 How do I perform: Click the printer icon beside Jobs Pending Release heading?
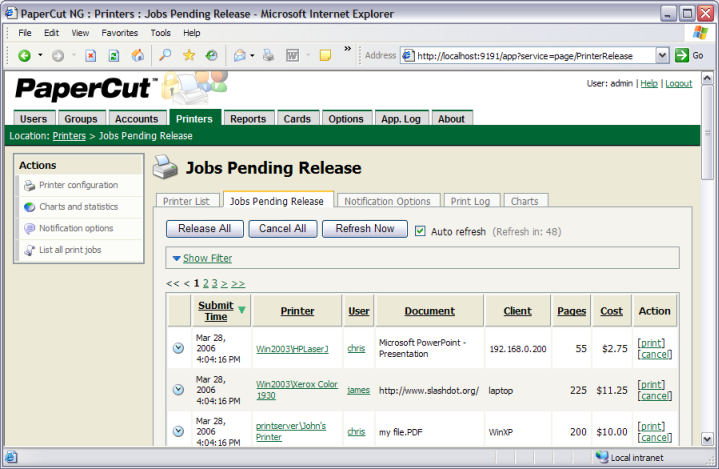click(x=165, y=167)
